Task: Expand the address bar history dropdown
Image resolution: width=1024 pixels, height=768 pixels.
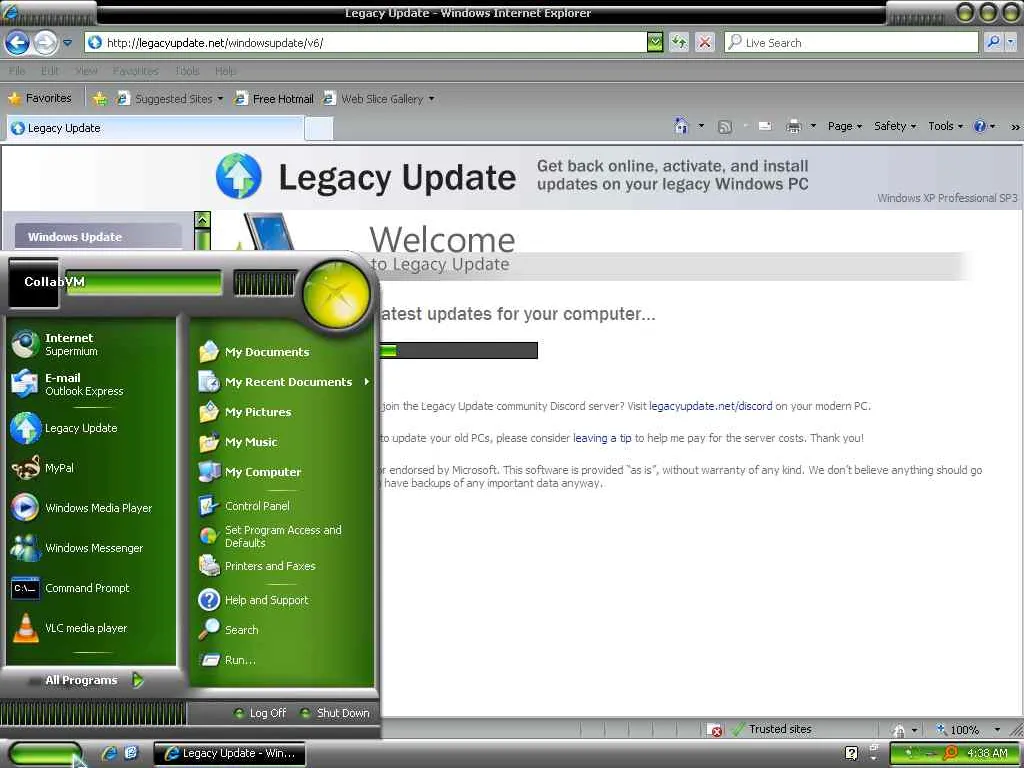Action: (655, 43)
